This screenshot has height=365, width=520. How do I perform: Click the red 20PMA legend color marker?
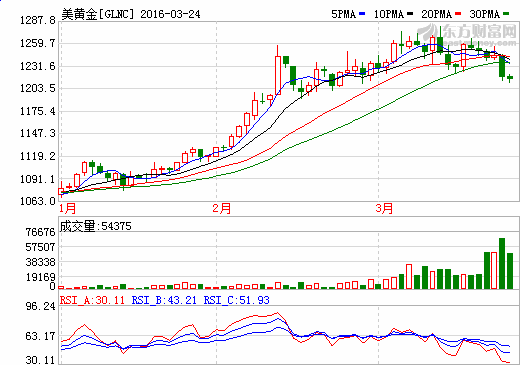458,14
